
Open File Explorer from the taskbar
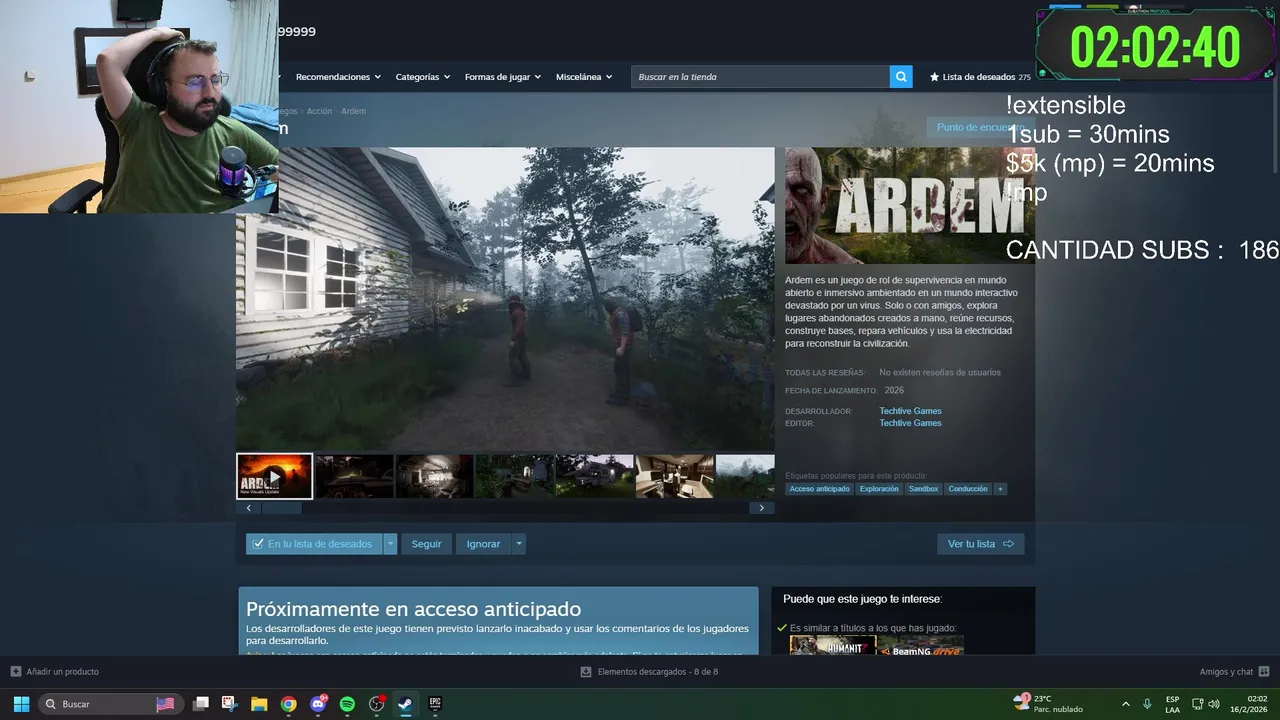click(259, 704)
